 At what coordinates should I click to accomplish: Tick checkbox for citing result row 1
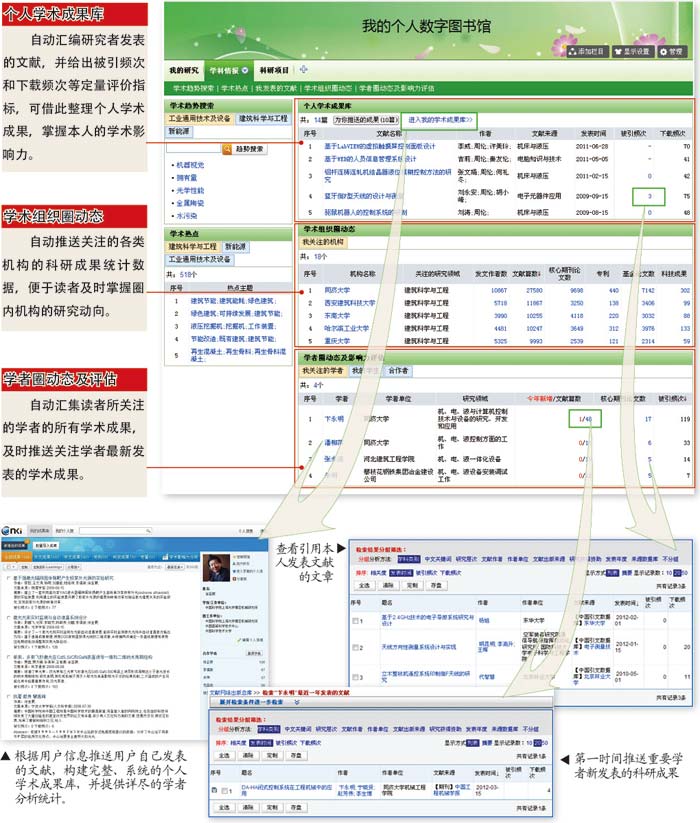356,620
